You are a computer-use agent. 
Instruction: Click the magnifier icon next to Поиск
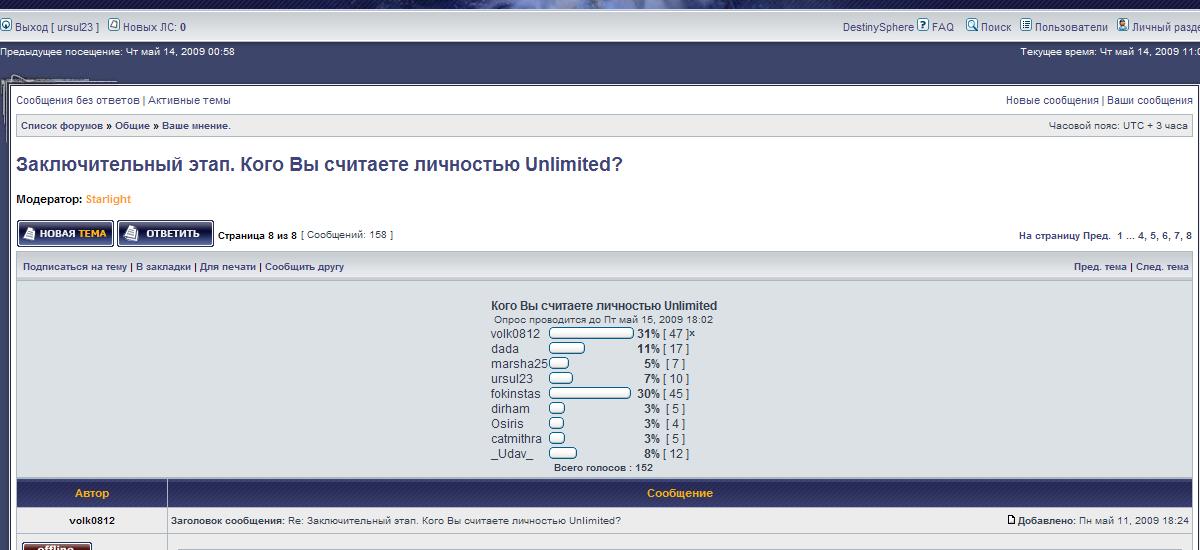click(971, 26)
